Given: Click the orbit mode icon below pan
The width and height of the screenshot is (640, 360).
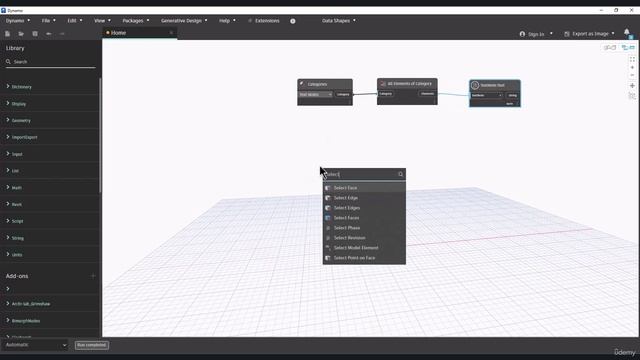Looking at the screenshot, I should click(x=632, y=96).
